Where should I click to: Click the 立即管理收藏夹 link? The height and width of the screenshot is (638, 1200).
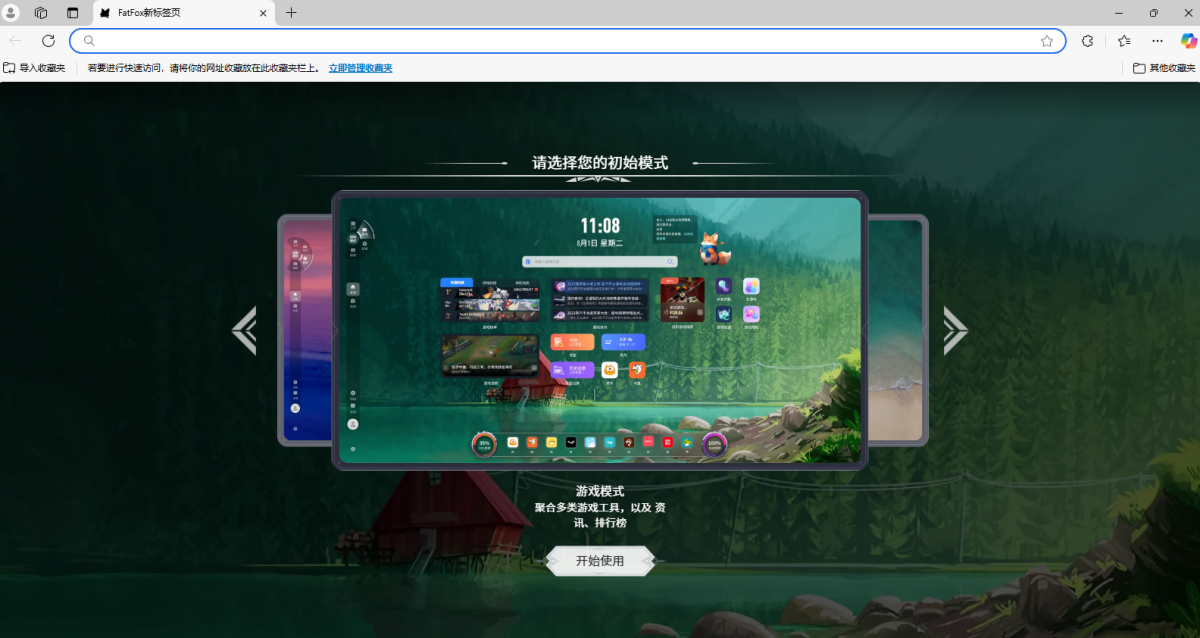point(361,68)
